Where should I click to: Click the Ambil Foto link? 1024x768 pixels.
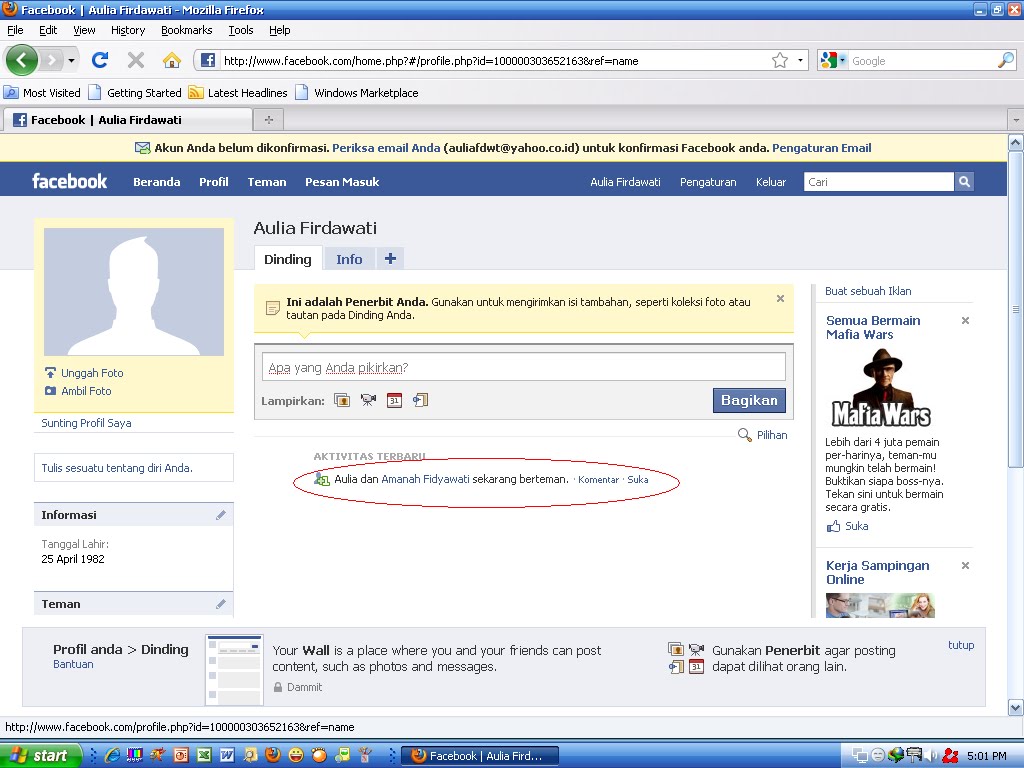point(86,391)
